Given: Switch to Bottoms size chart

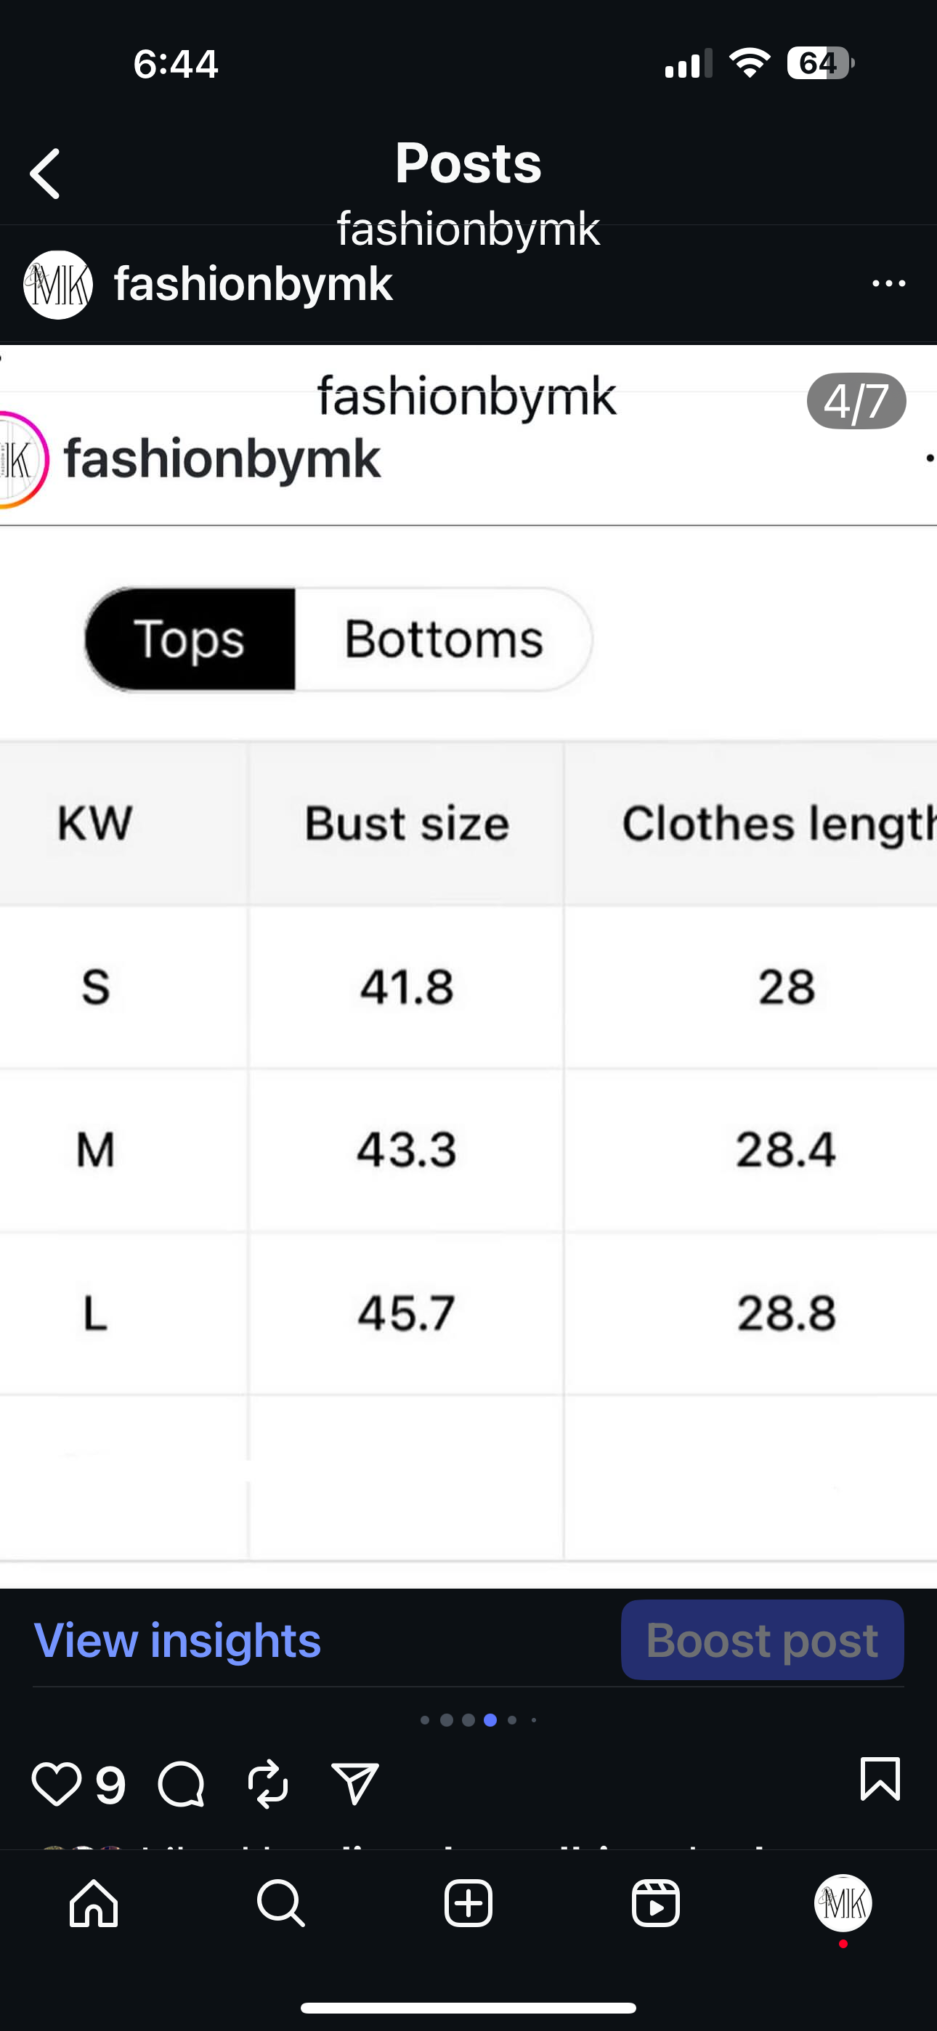Looking at the screenshot, I should pos(443,639).
